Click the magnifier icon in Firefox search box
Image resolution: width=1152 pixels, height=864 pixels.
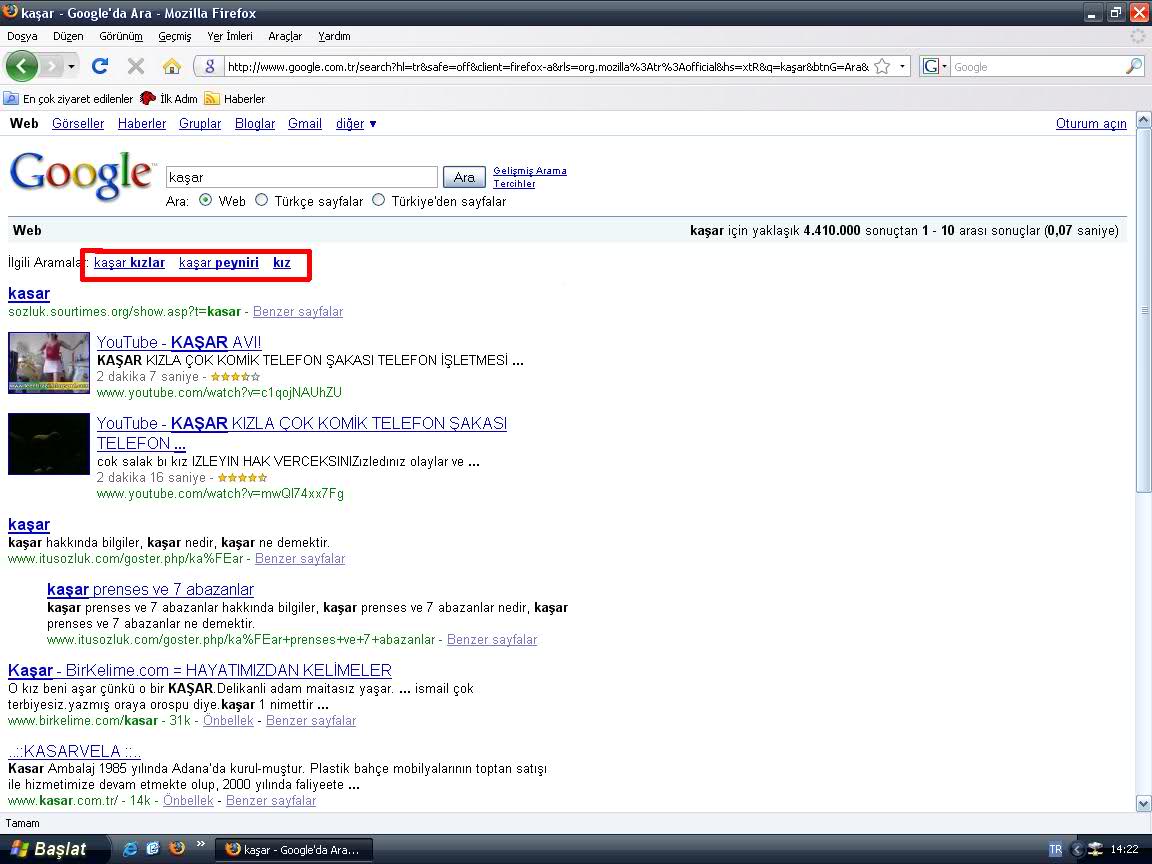coord(1134,66)
